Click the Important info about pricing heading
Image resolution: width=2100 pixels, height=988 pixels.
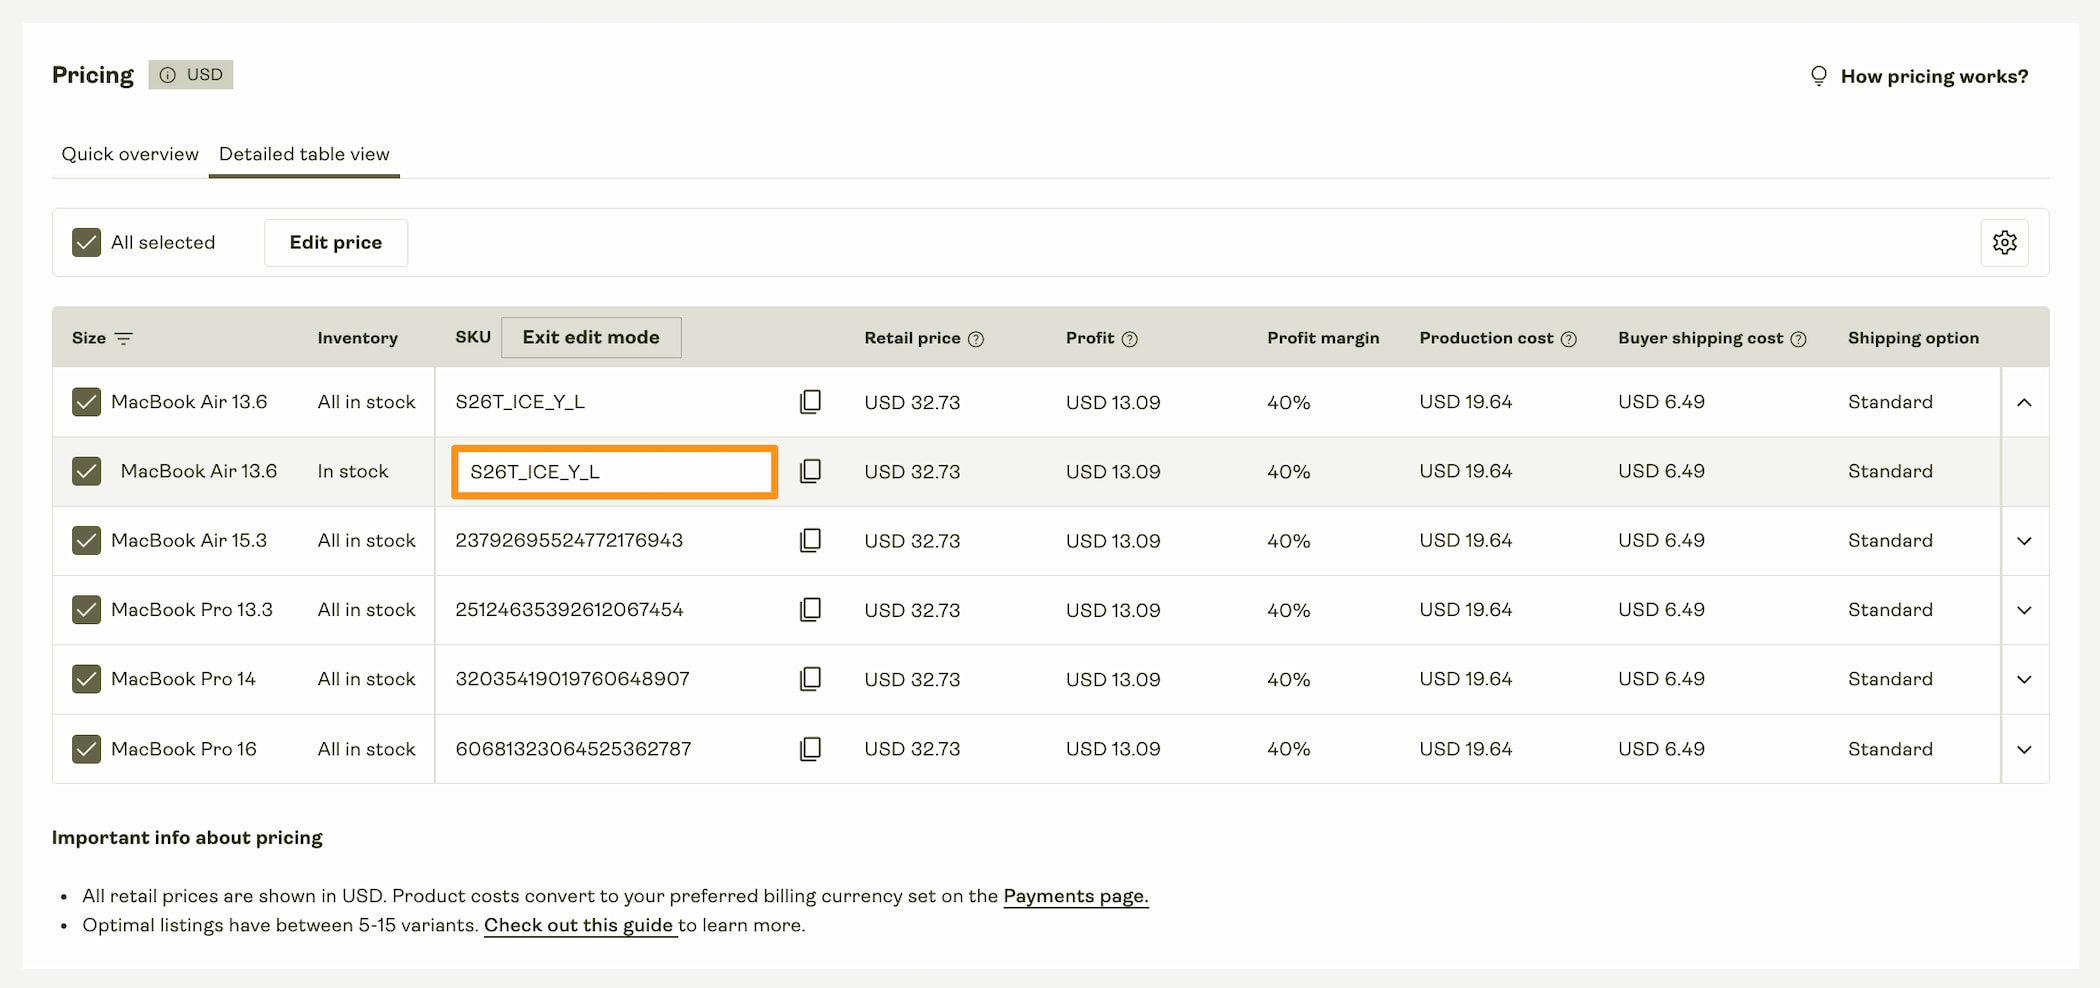[187, 838]
